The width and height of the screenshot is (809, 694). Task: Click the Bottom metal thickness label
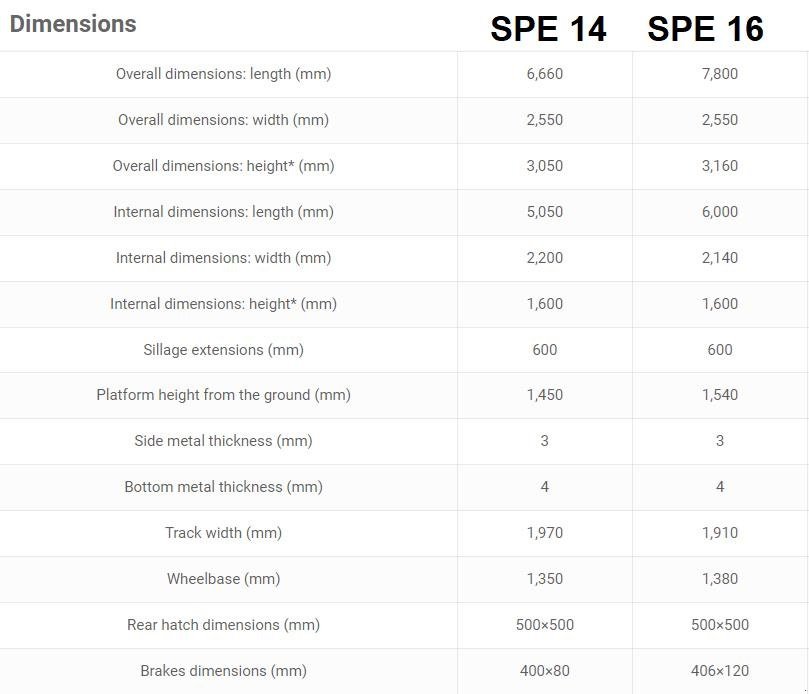pyautogui.click(x=223, y=487)
